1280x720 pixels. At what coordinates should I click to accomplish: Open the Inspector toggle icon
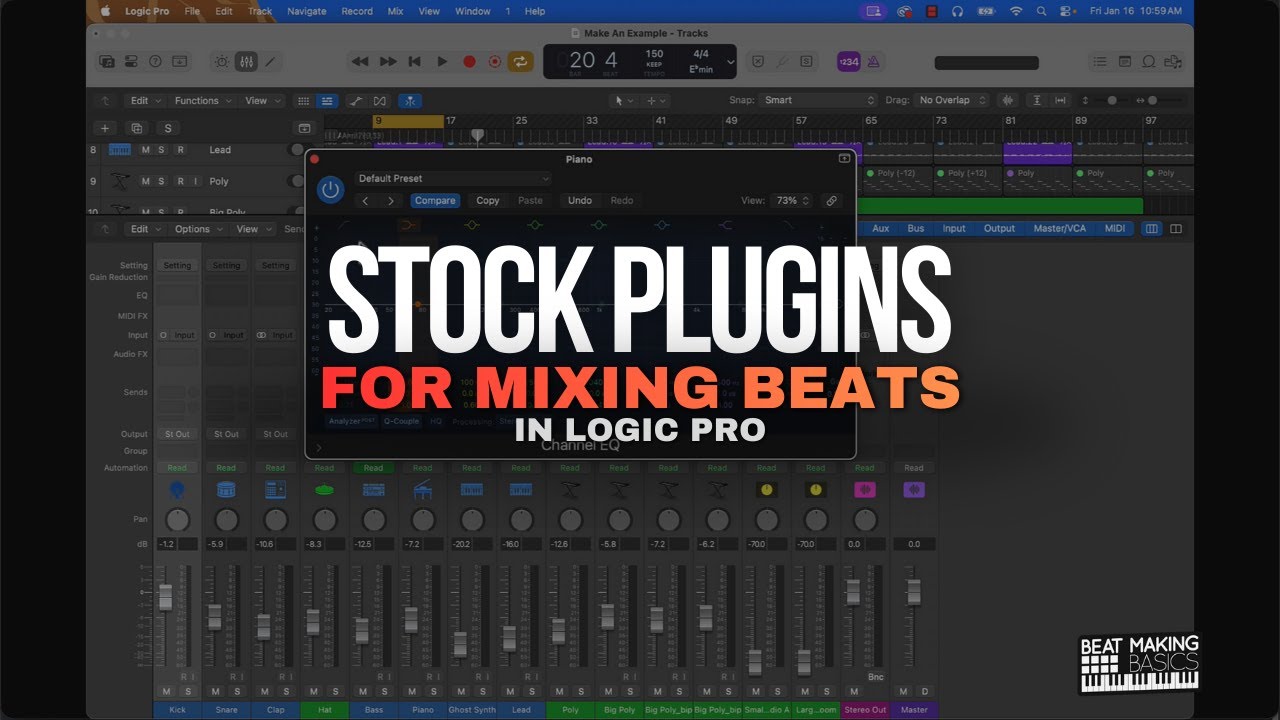131,61
